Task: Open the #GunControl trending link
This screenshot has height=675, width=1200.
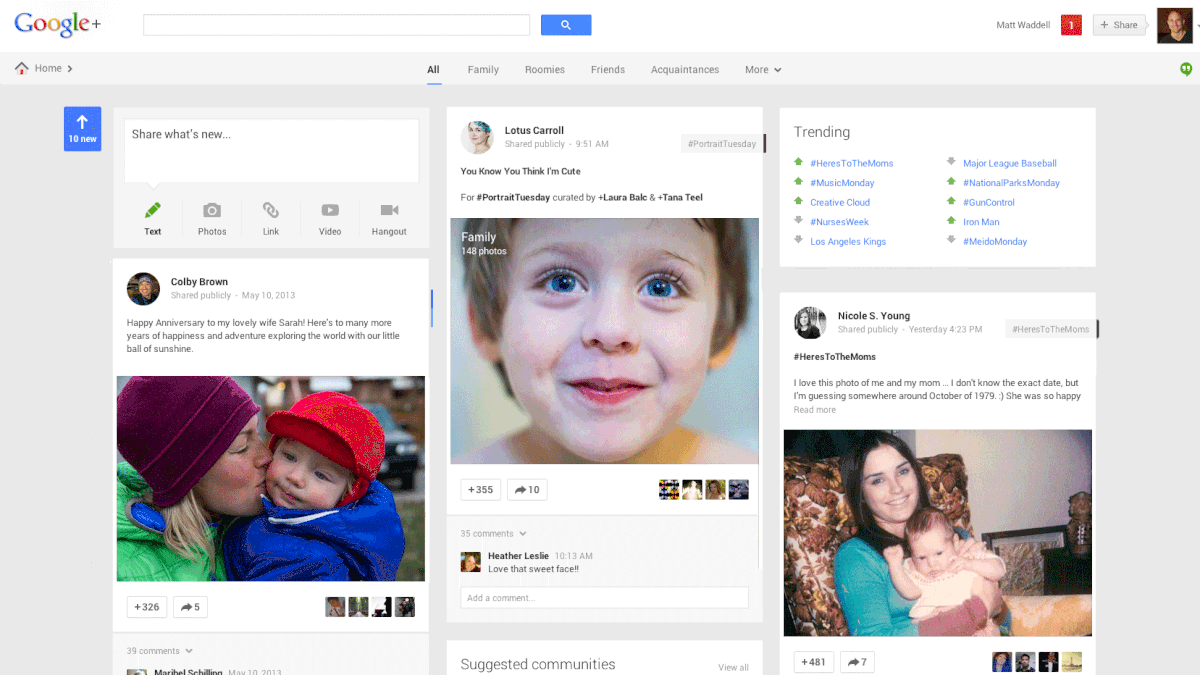Action: coord(989,202)
